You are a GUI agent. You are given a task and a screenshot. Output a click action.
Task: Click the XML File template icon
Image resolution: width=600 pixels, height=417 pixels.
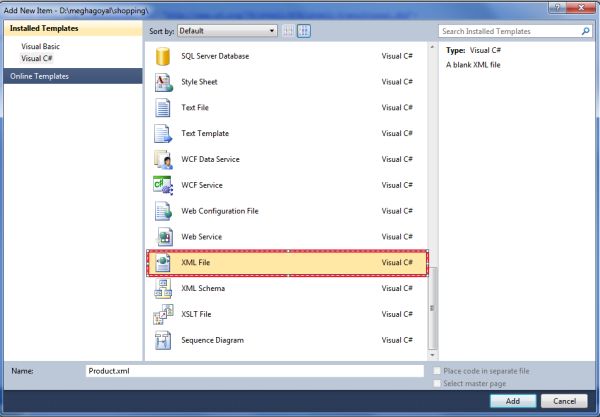pyautogui.click(x=163, y=262)
